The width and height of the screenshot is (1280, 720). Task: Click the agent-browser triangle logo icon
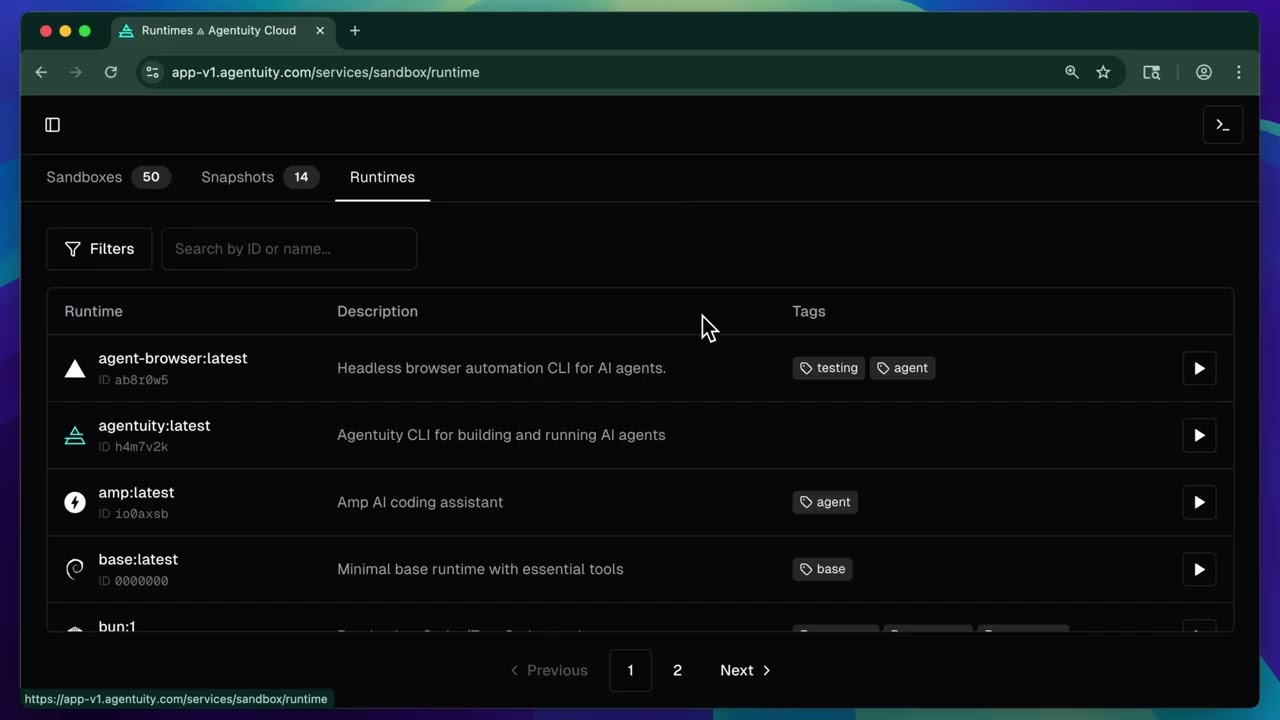[x=75, y=368]
